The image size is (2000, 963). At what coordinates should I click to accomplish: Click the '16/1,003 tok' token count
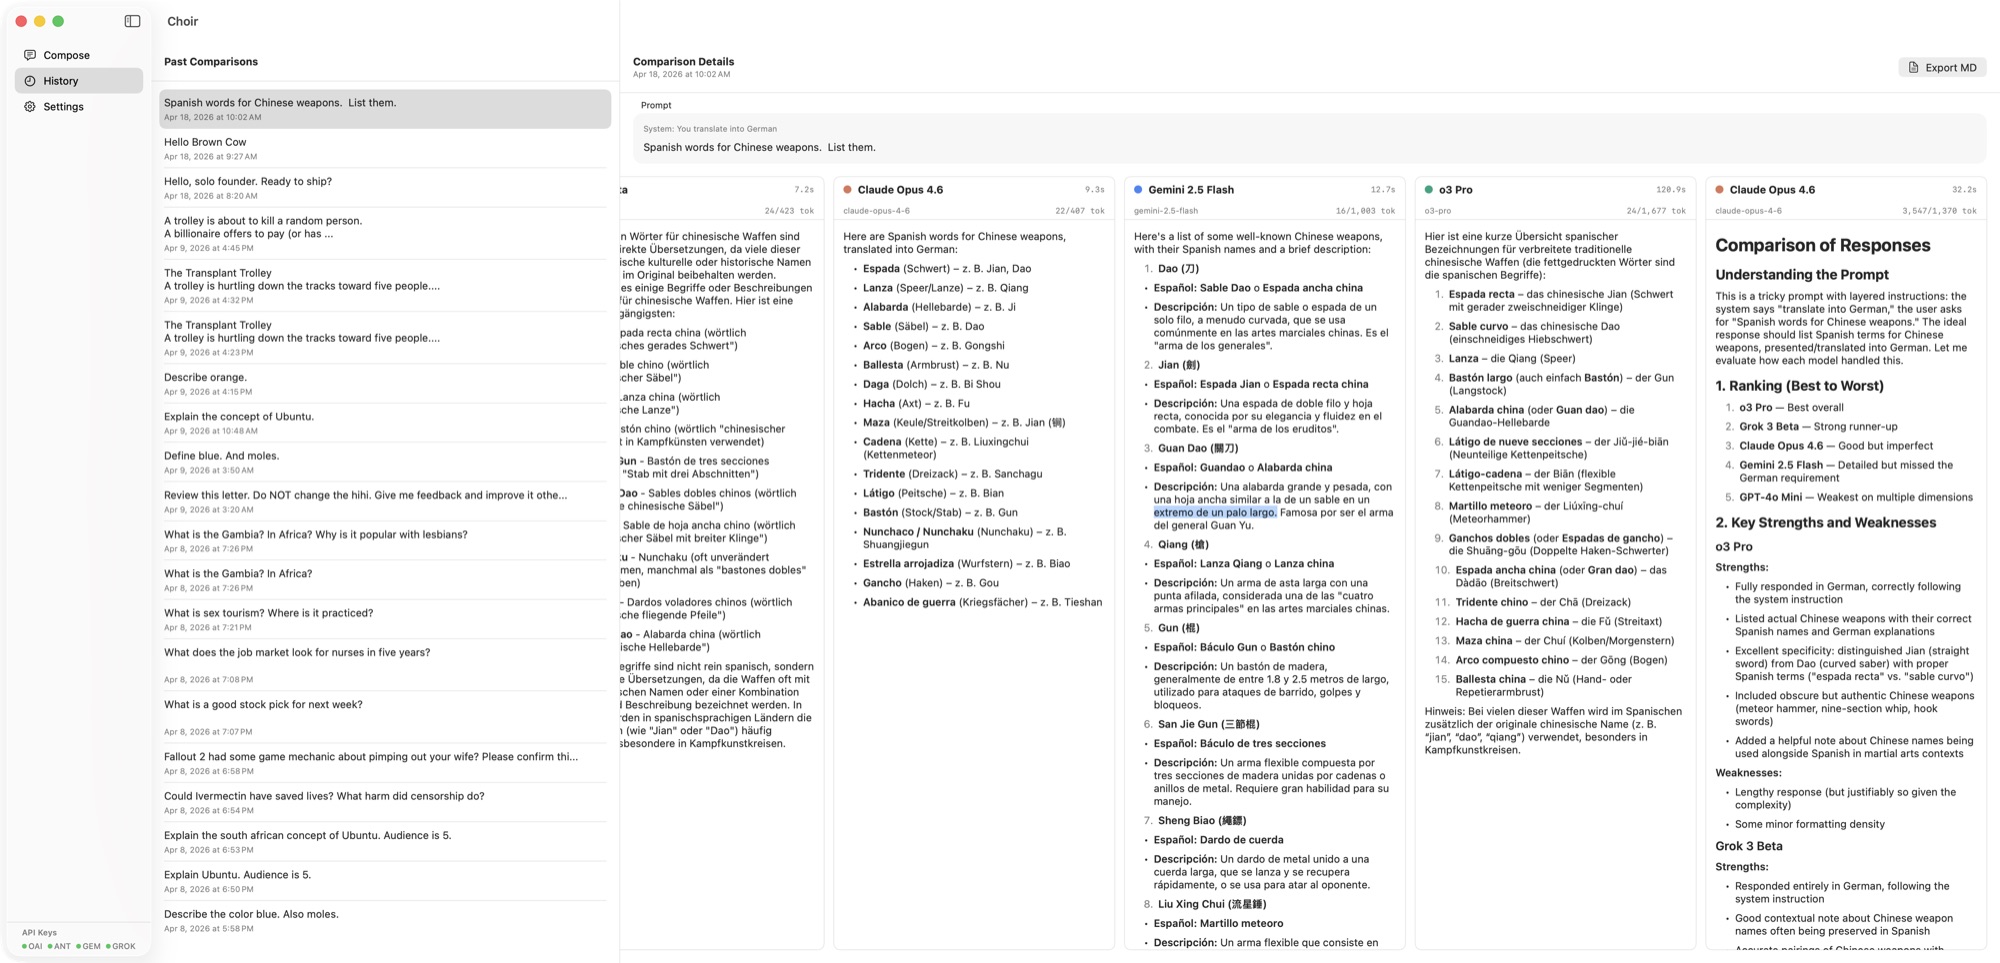(x=1365, y=211)
